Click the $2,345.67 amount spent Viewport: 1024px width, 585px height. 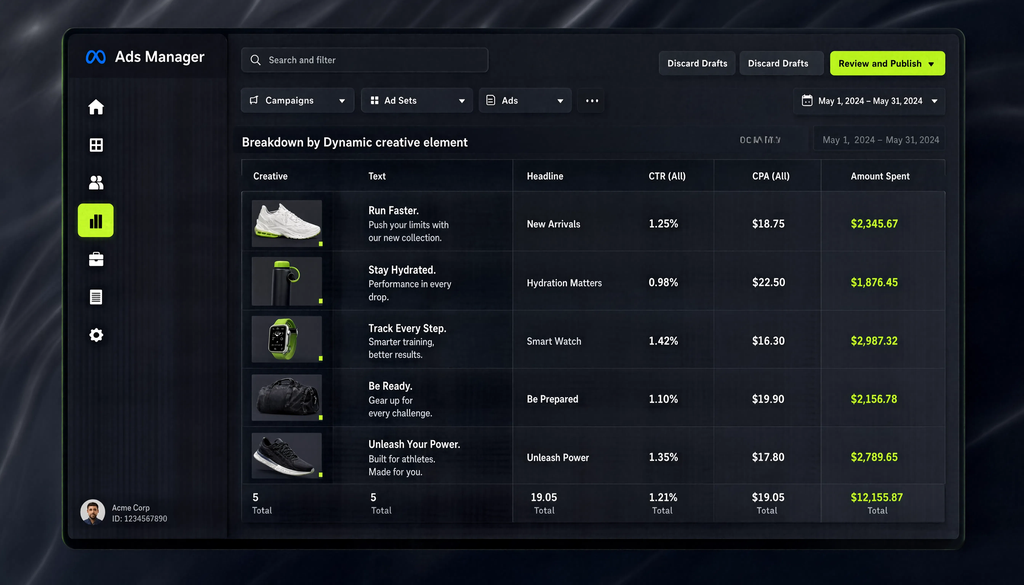coord(874,224)
